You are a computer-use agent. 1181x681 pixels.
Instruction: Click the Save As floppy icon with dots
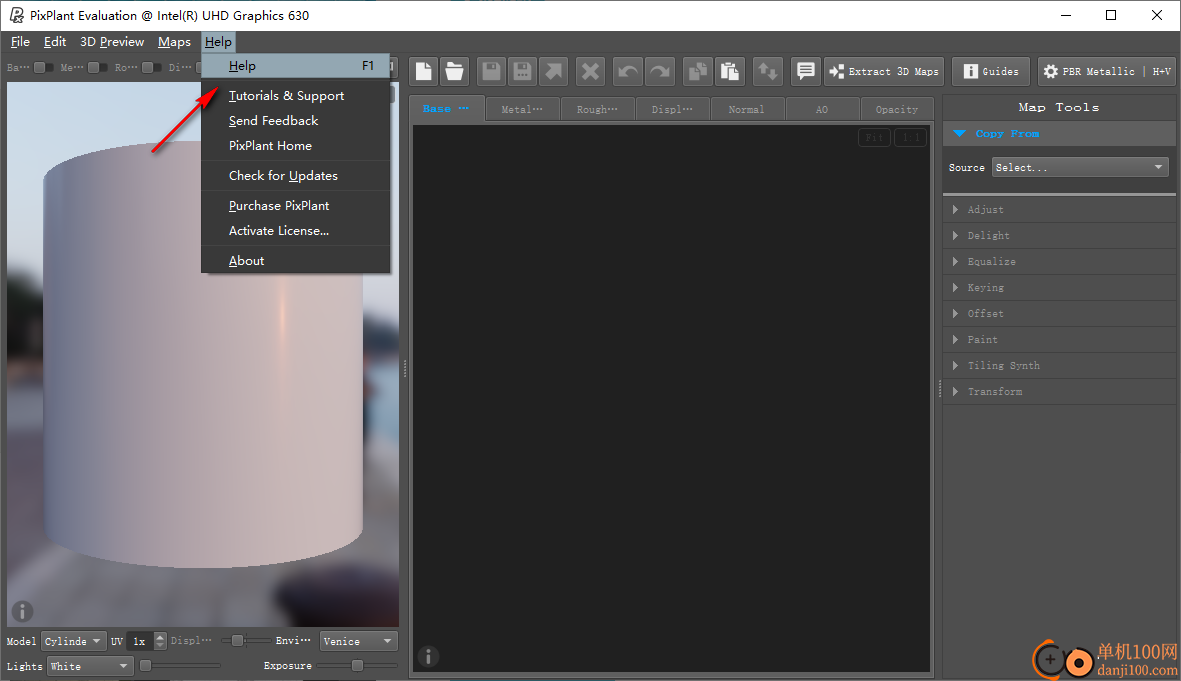pyautogui.click(x=522, y=72)
